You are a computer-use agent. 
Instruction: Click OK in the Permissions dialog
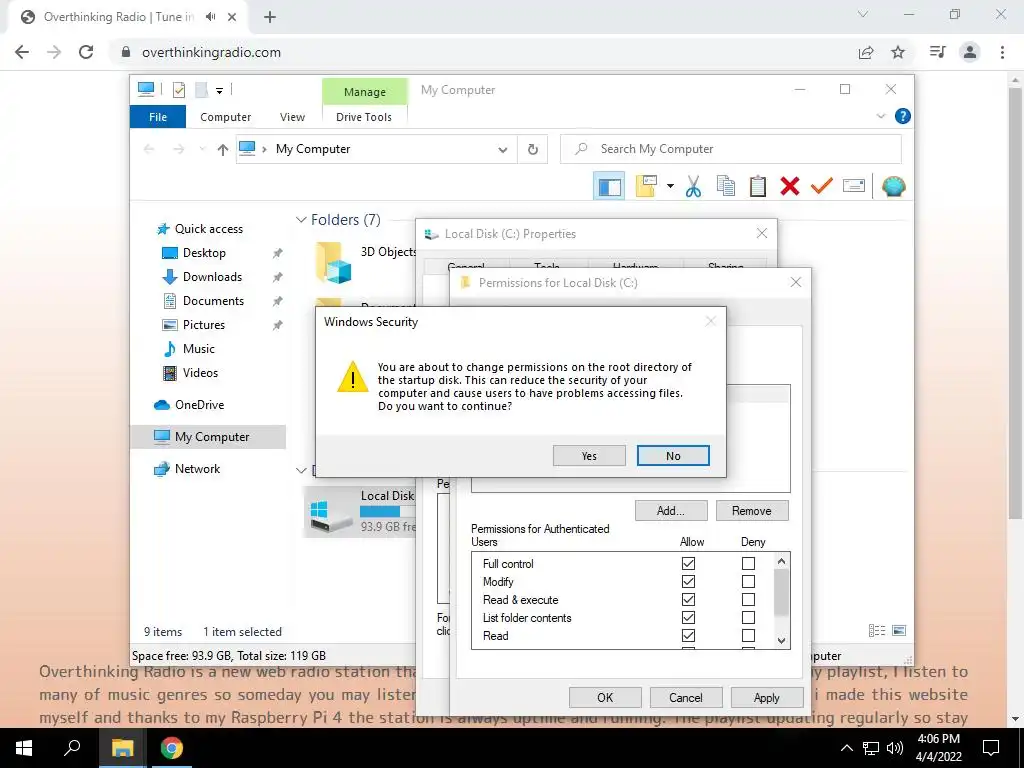[605, 697]
